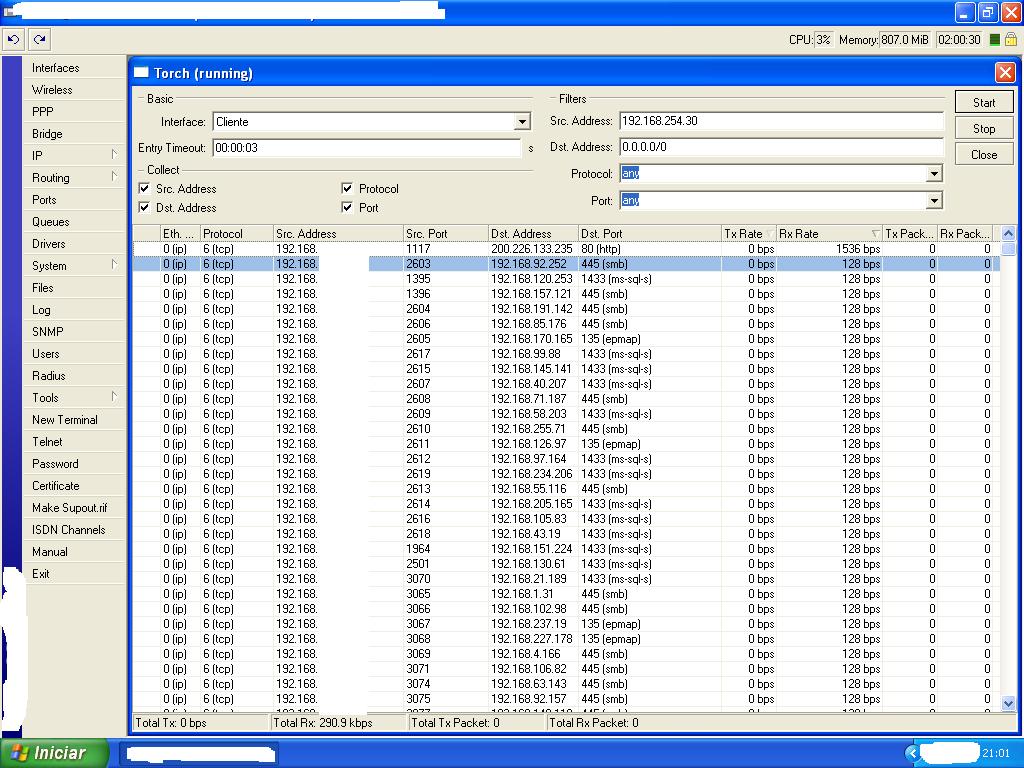Toggle the Dst. Address collect checkbox
Viewport: 1024px width, 768px height.
pyautogui.click(x=144, y=208)
